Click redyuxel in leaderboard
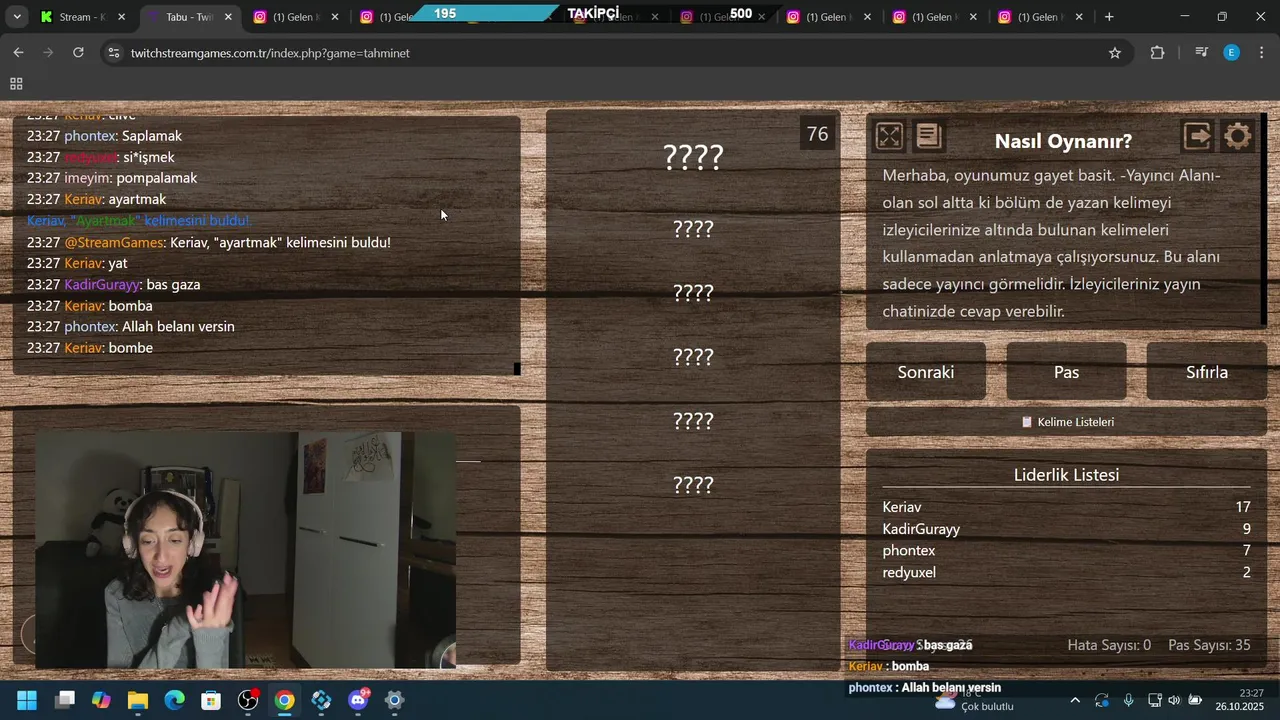Screen dimensions: 1280x720 pos(909,573)
